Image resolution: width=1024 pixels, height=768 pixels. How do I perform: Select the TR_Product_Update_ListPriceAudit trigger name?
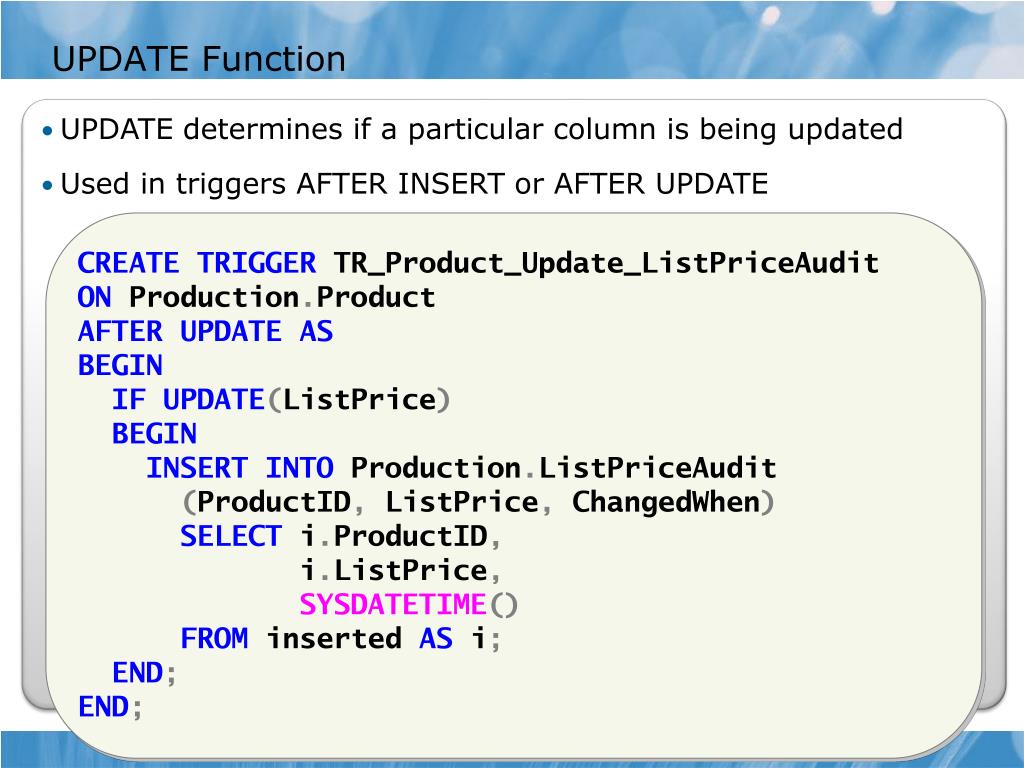click(x=605, y=263)
